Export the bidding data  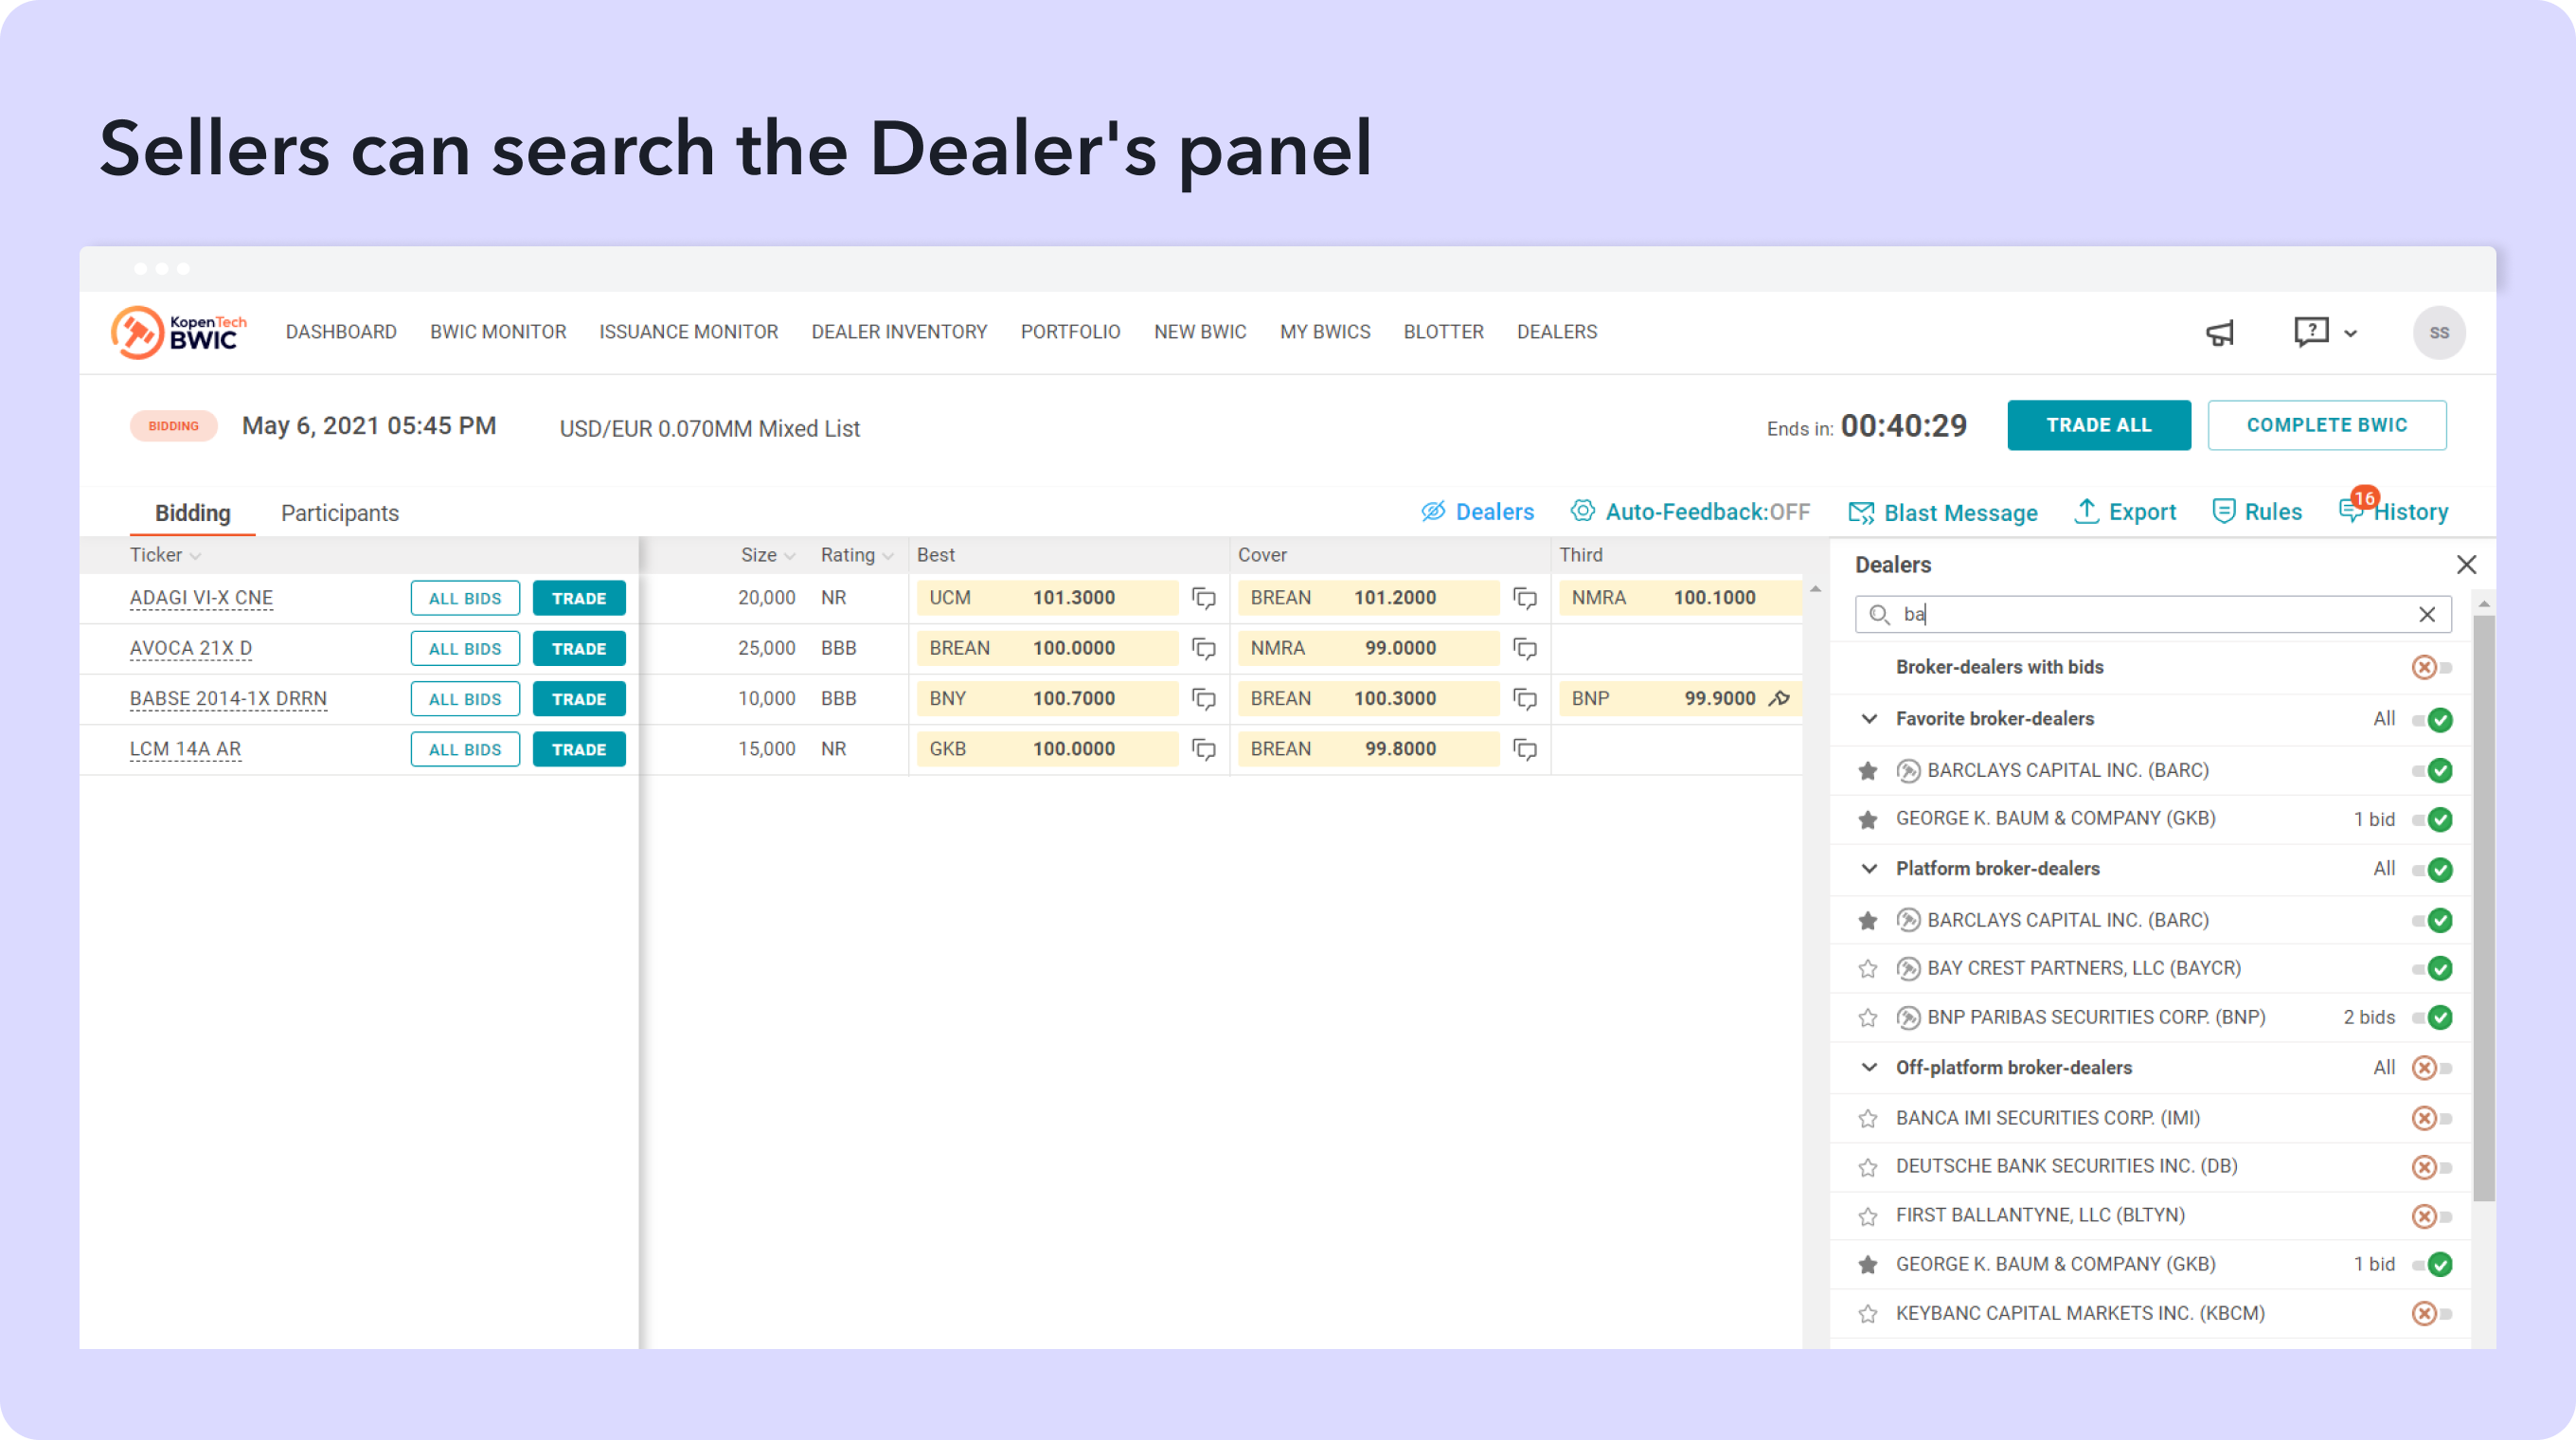coord(2125,512)
